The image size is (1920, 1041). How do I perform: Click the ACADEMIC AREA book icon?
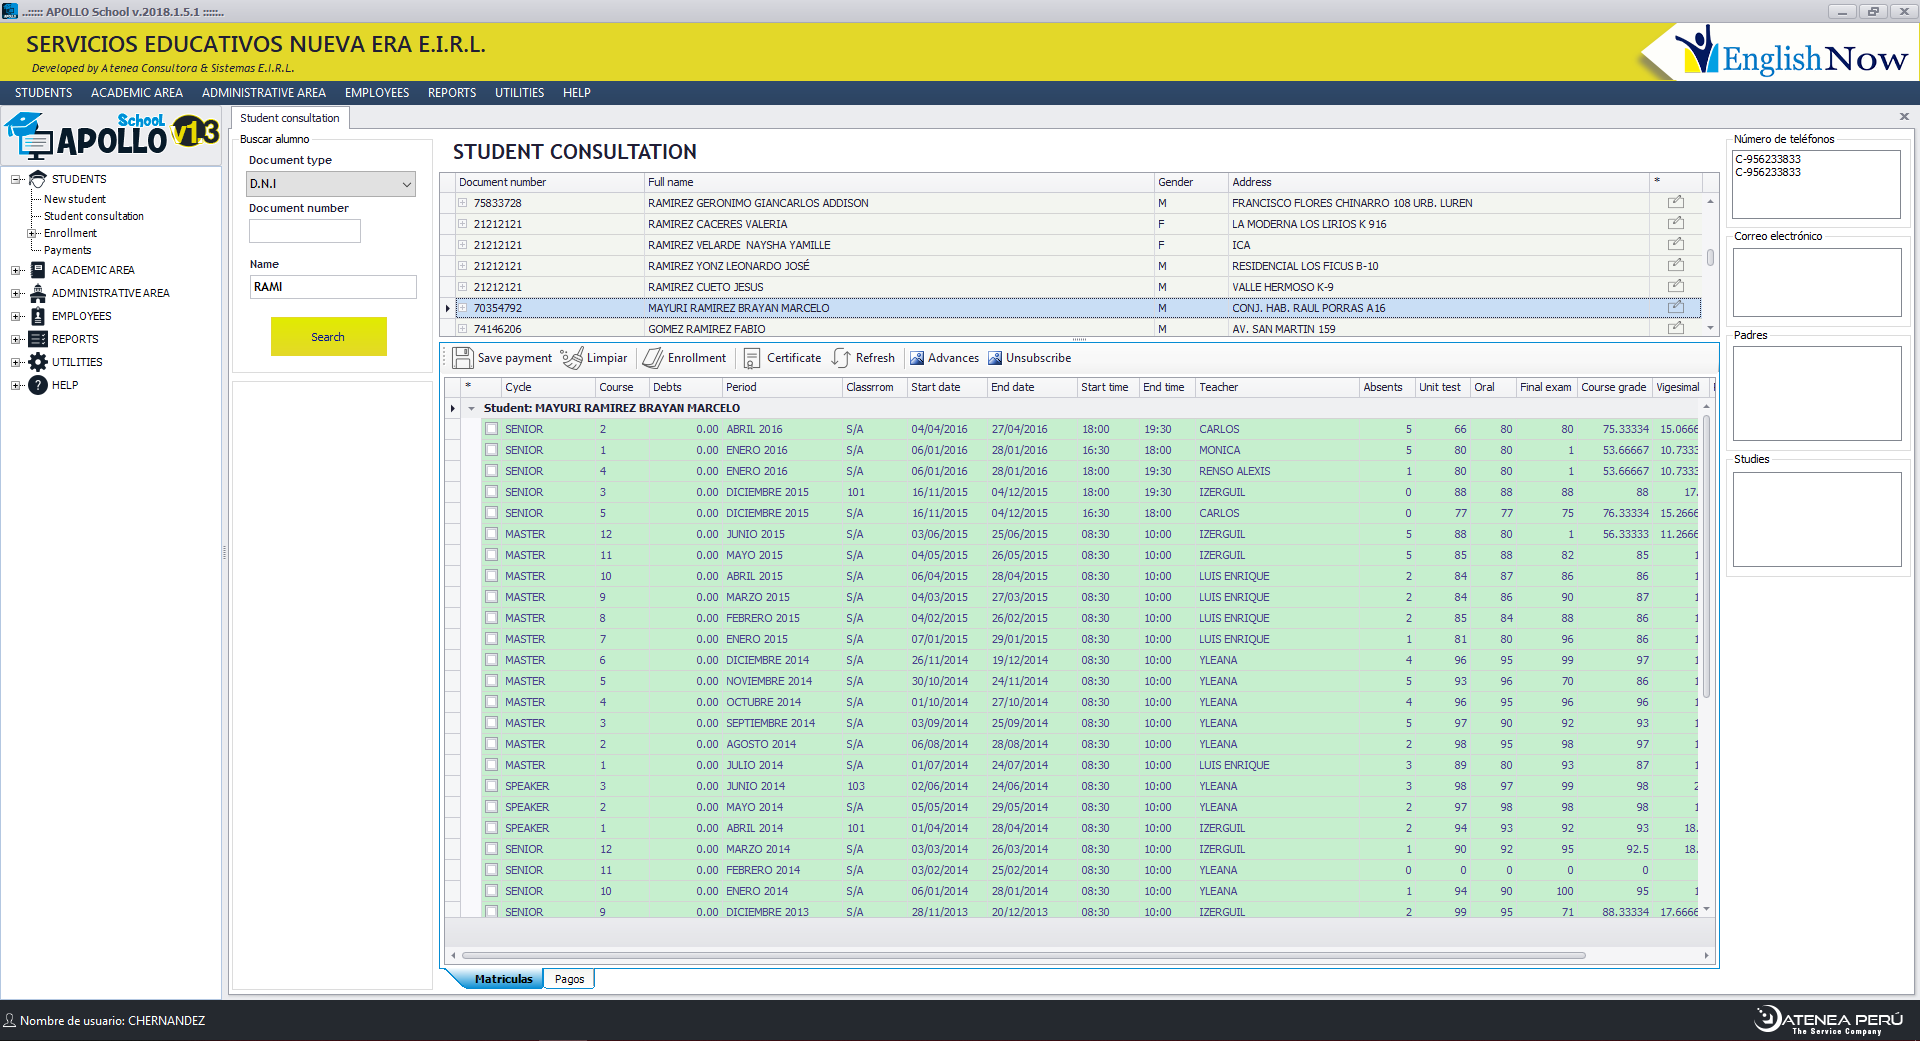38,270
